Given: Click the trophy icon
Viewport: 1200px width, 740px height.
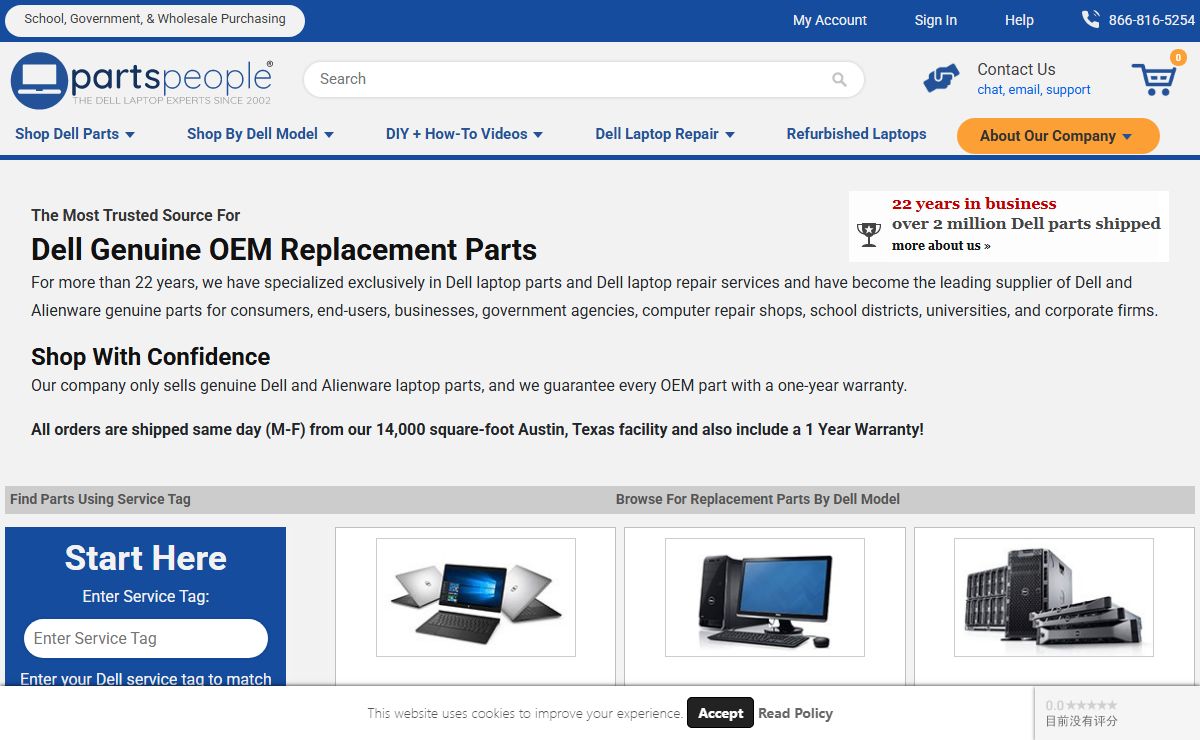Looking at the screenshot, I should (869, 234).
